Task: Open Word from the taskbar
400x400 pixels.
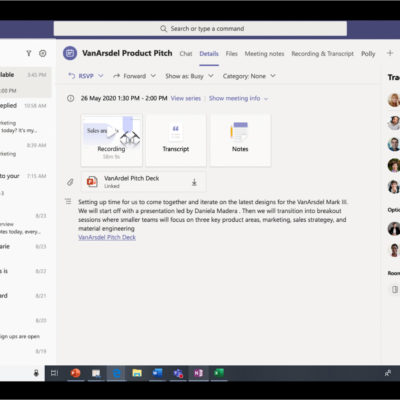Action: pos(157,373)
